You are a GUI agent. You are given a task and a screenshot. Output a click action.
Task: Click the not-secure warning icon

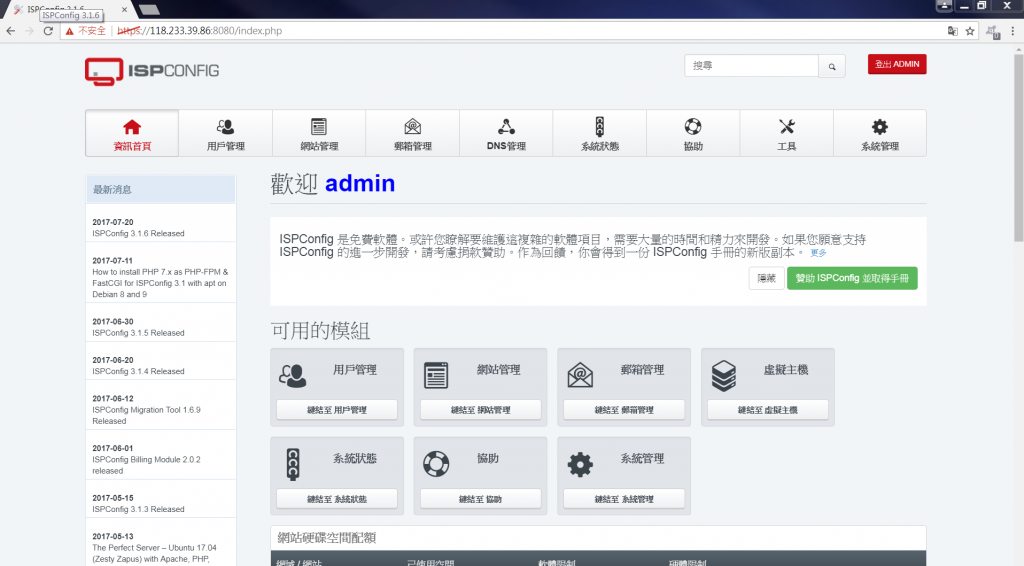tap(69, 31)
